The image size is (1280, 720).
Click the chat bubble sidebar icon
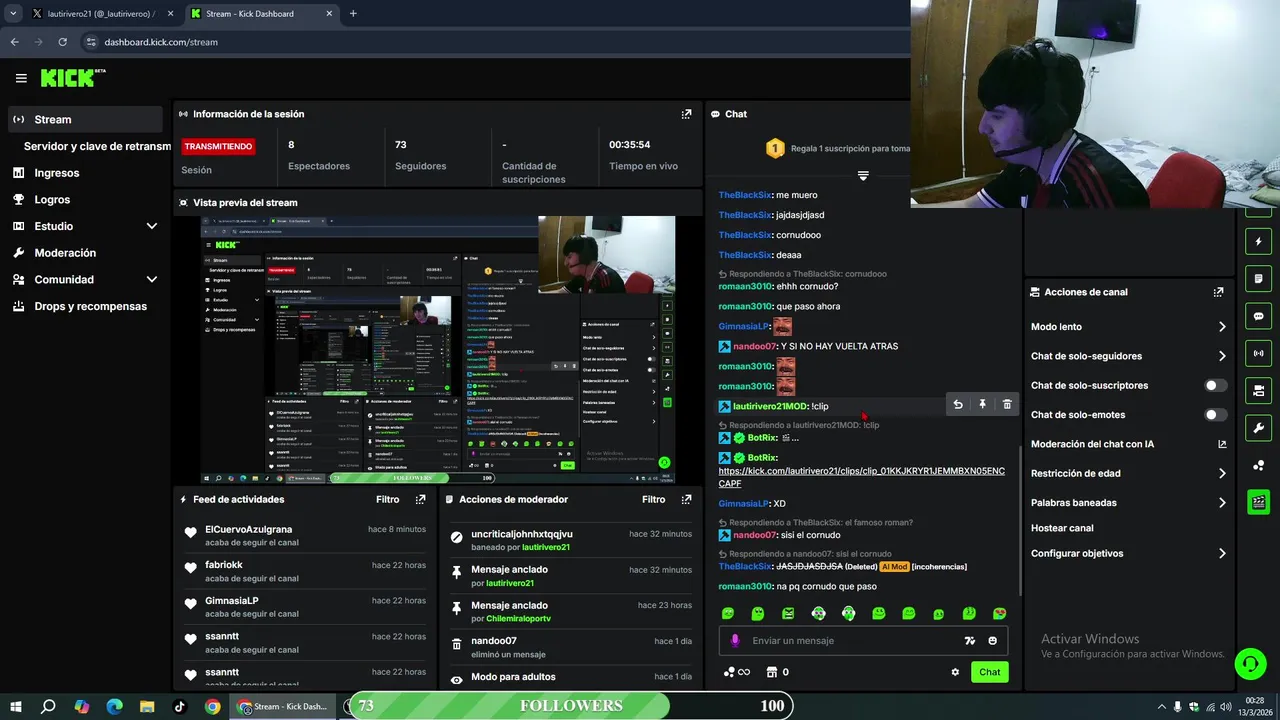tap(1258, 316)
